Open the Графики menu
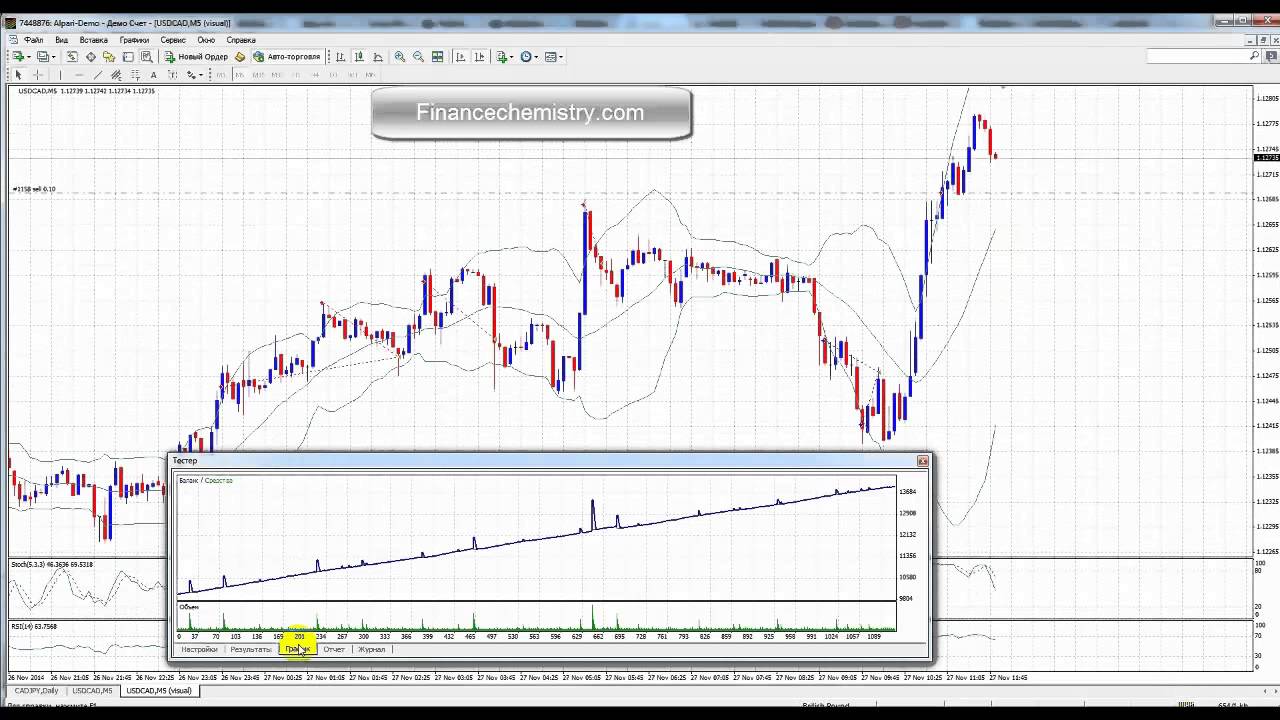 [x=134, y=40]
